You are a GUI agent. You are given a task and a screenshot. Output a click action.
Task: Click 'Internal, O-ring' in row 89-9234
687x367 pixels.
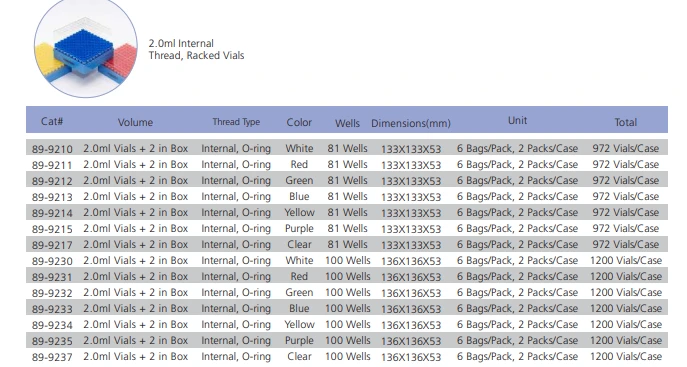[236, 325]
